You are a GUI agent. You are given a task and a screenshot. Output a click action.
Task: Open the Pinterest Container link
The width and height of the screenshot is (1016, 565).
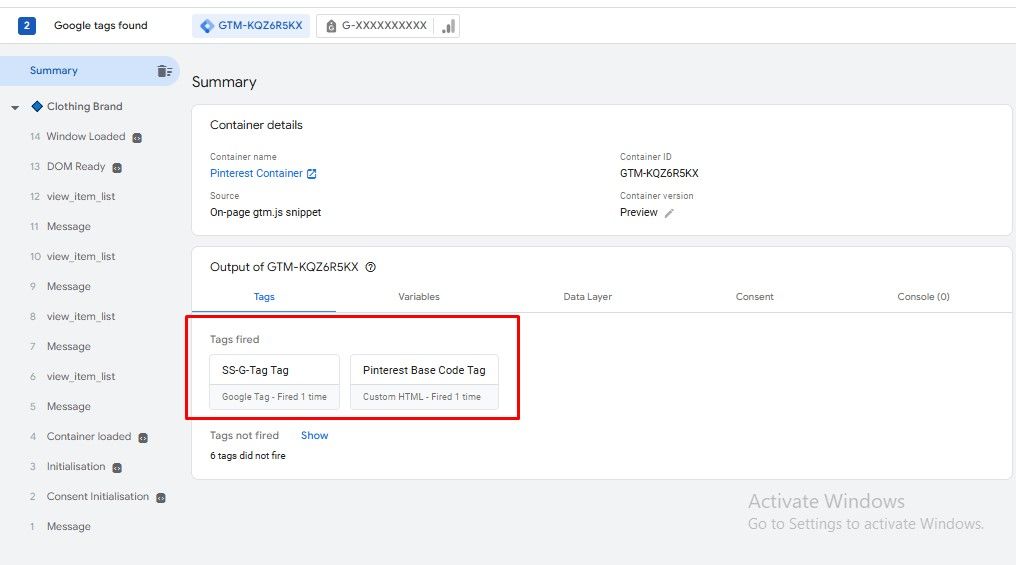pyautogui.click(x=256, y=174)
